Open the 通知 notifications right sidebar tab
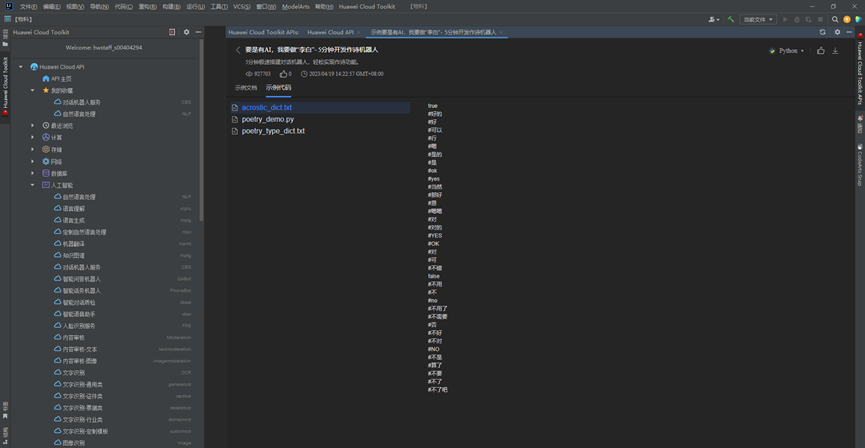 click(859, 125)
